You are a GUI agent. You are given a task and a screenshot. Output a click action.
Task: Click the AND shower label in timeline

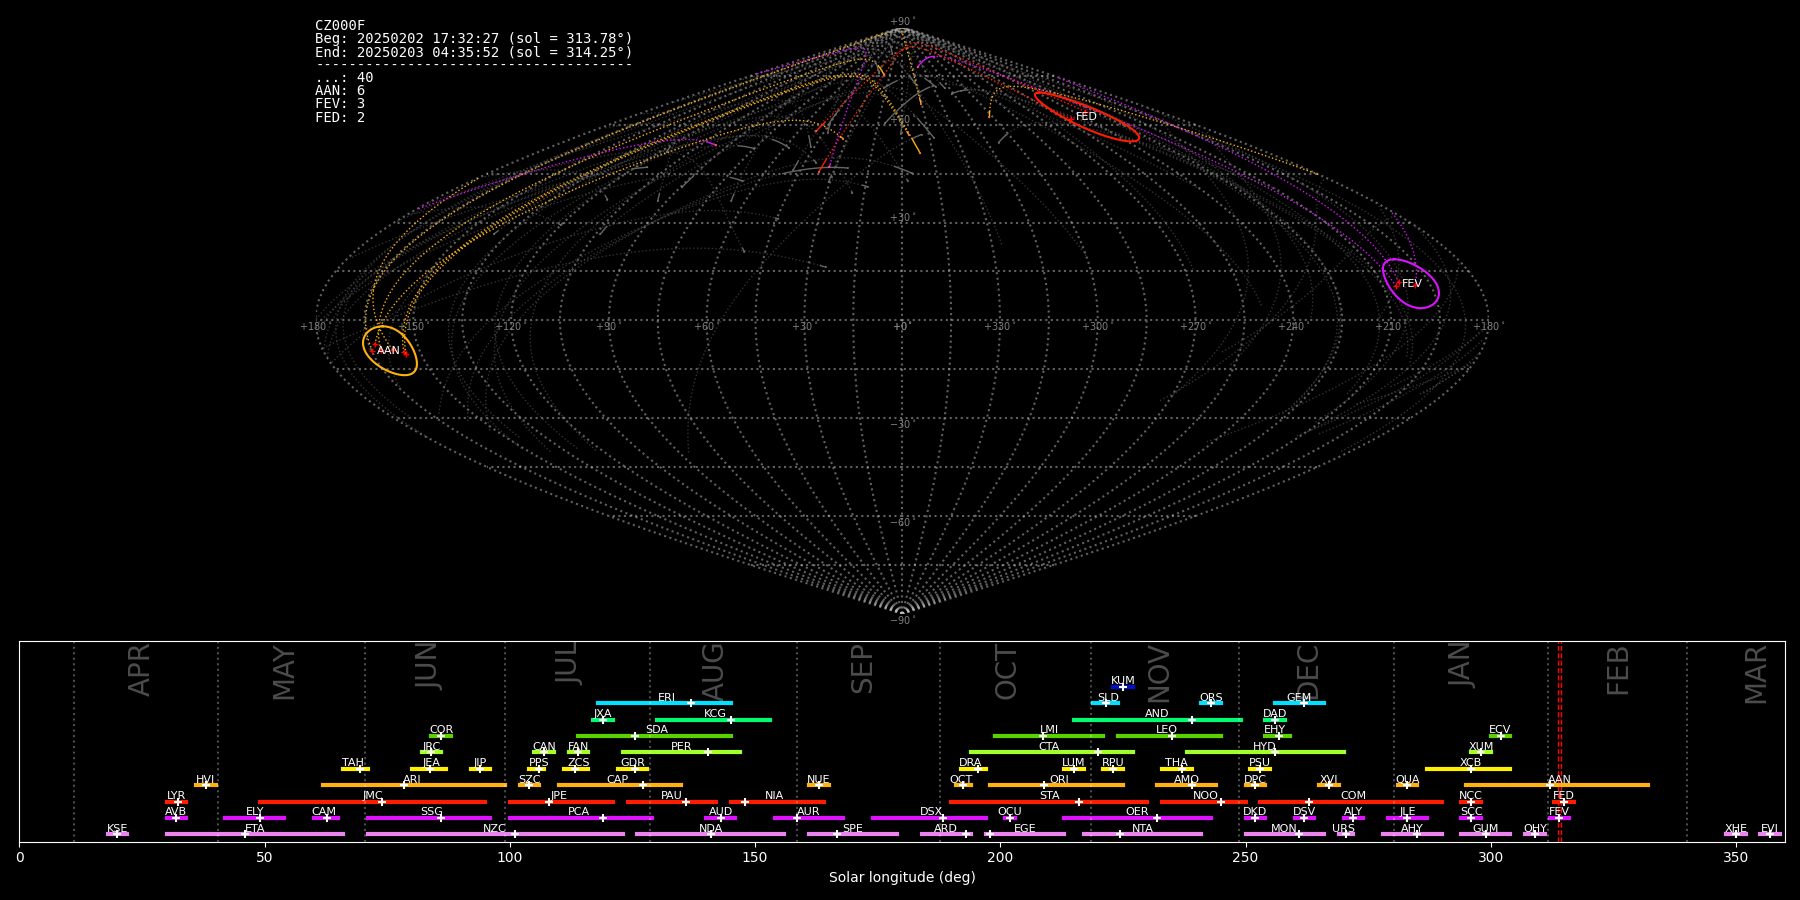(x=1157, y=714)
